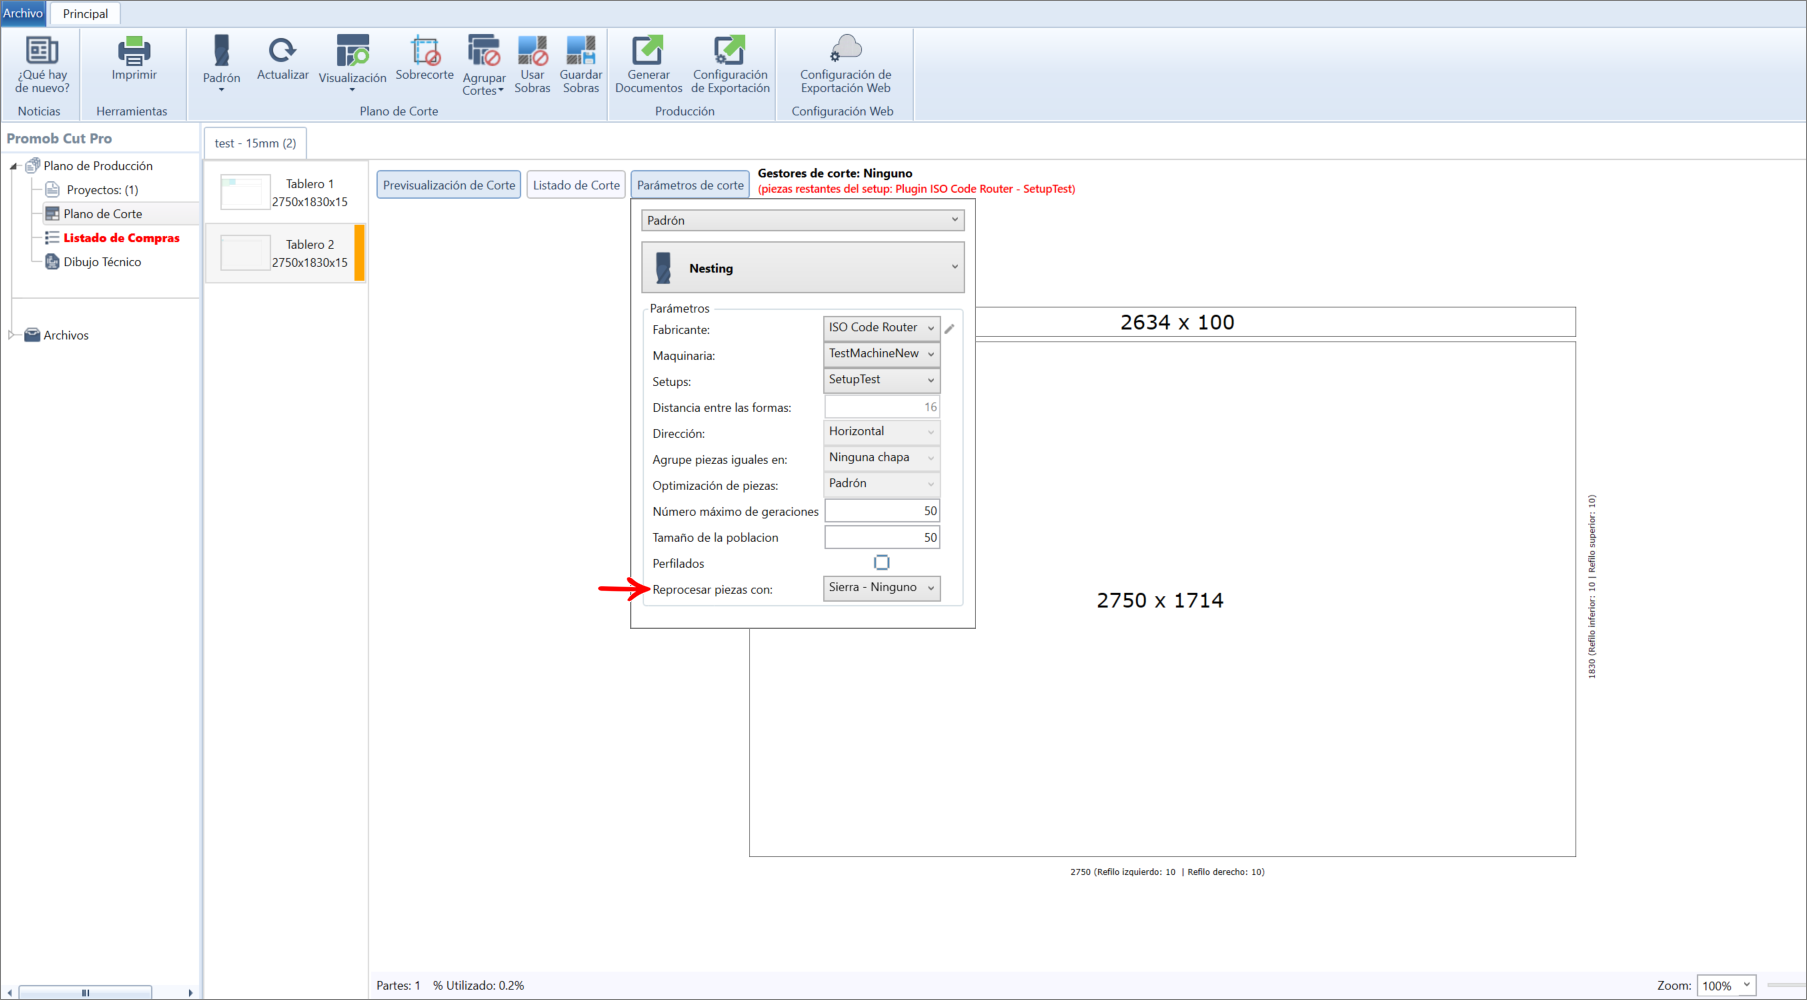This screenshot has width=1807, height=1000.
Task: Open the Archivo menu
Action: pyautogui.click(x=23, y=13)
